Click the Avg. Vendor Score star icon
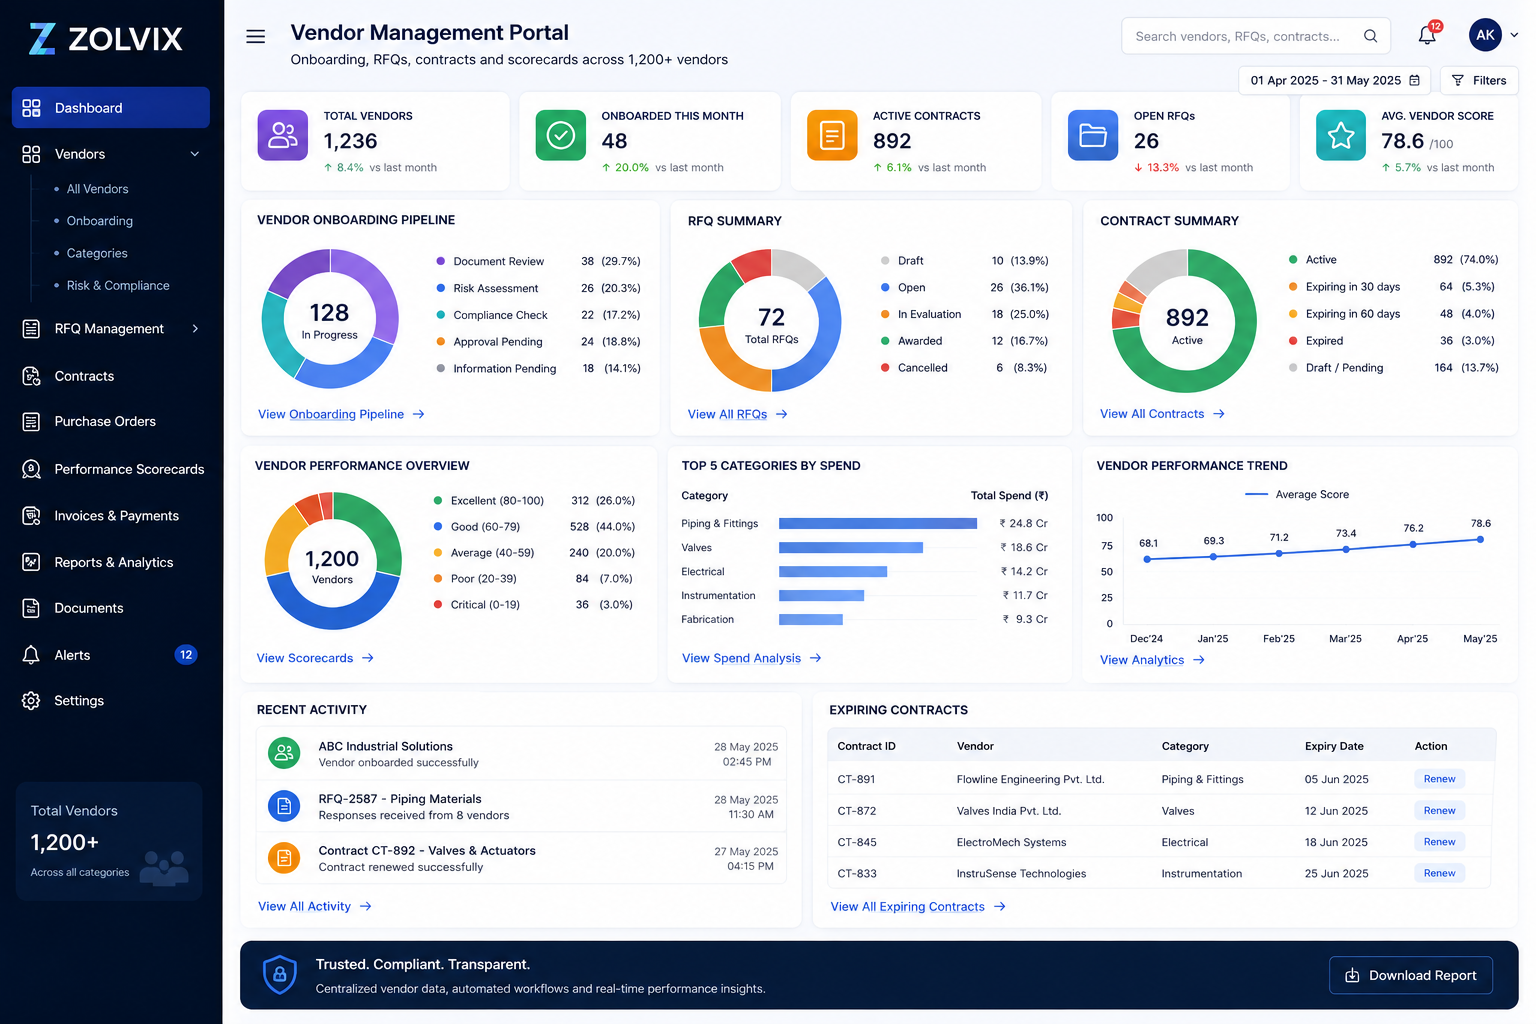 click(1341, 135)
